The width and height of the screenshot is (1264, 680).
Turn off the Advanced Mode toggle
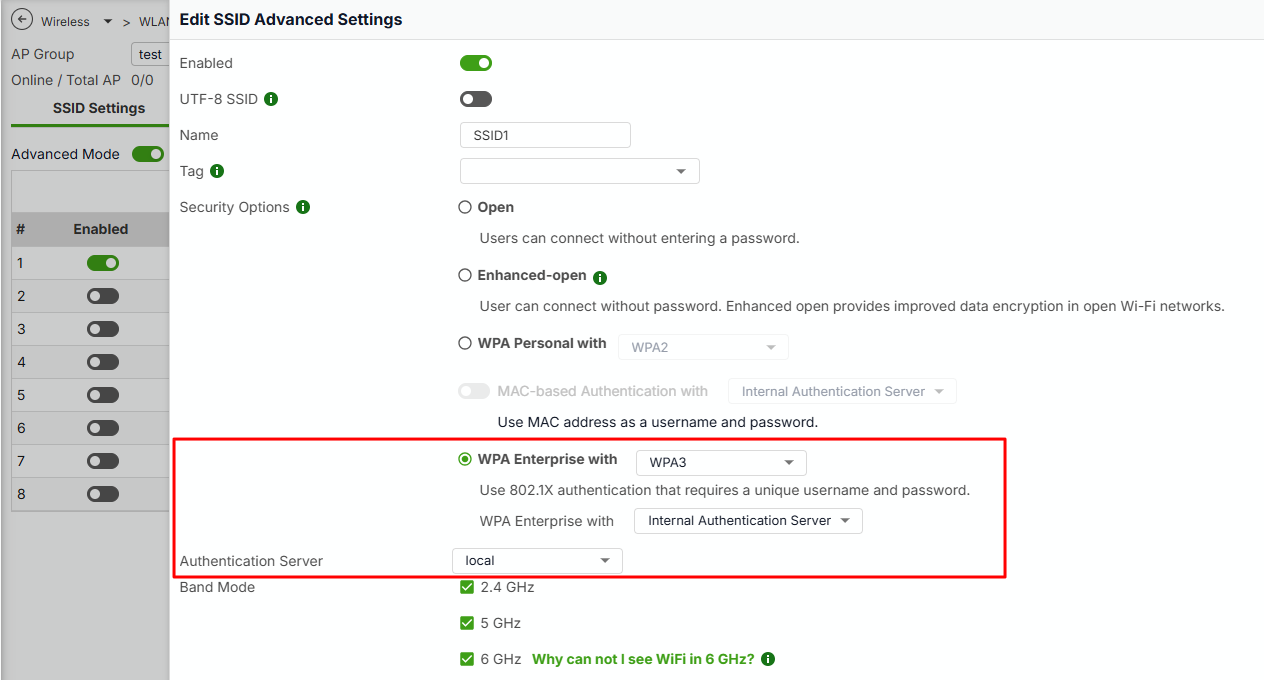[148, 154]
